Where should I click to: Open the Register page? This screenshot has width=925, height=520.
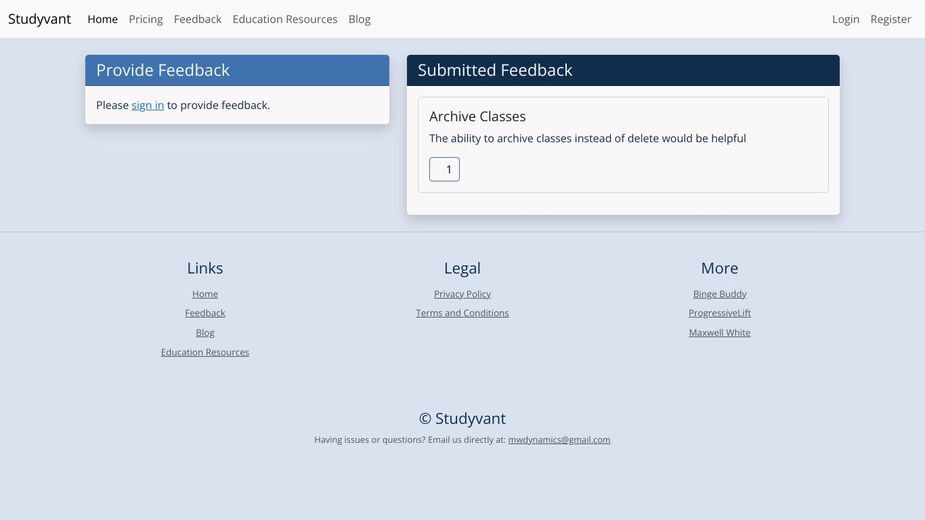[891, 19]
